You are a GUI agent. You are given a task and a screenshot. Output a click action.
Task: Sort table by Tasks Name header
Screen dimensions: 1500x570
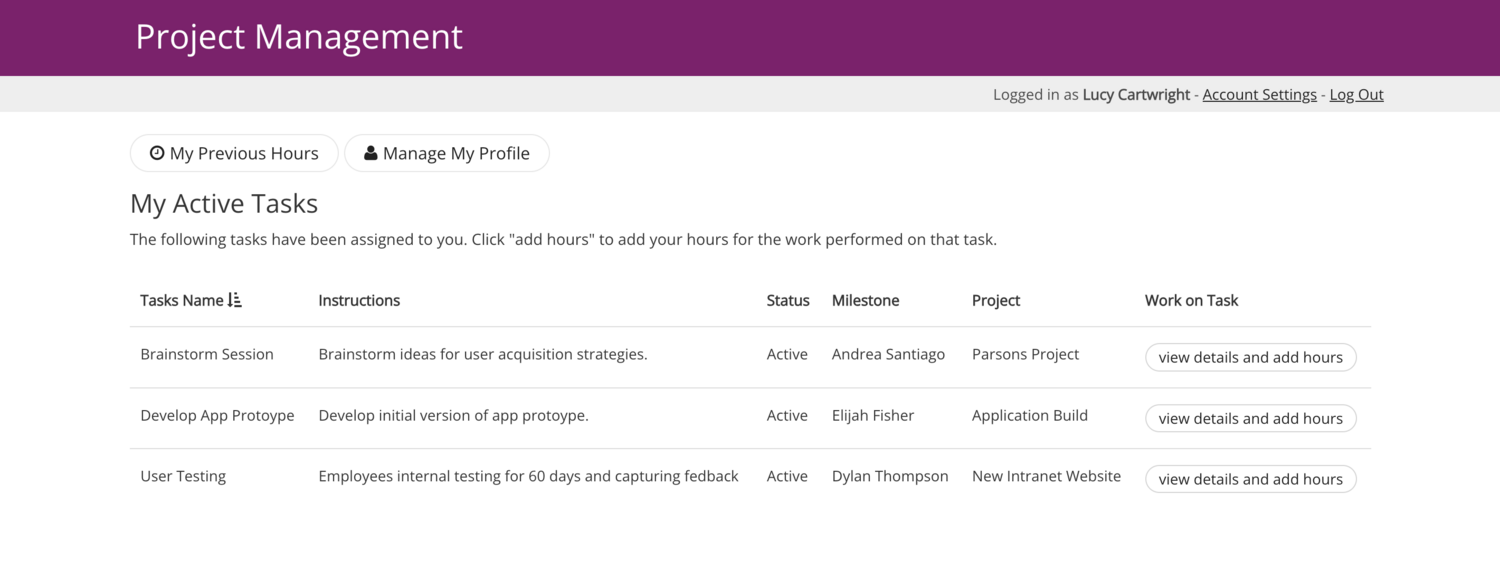[x=182, y=300]
